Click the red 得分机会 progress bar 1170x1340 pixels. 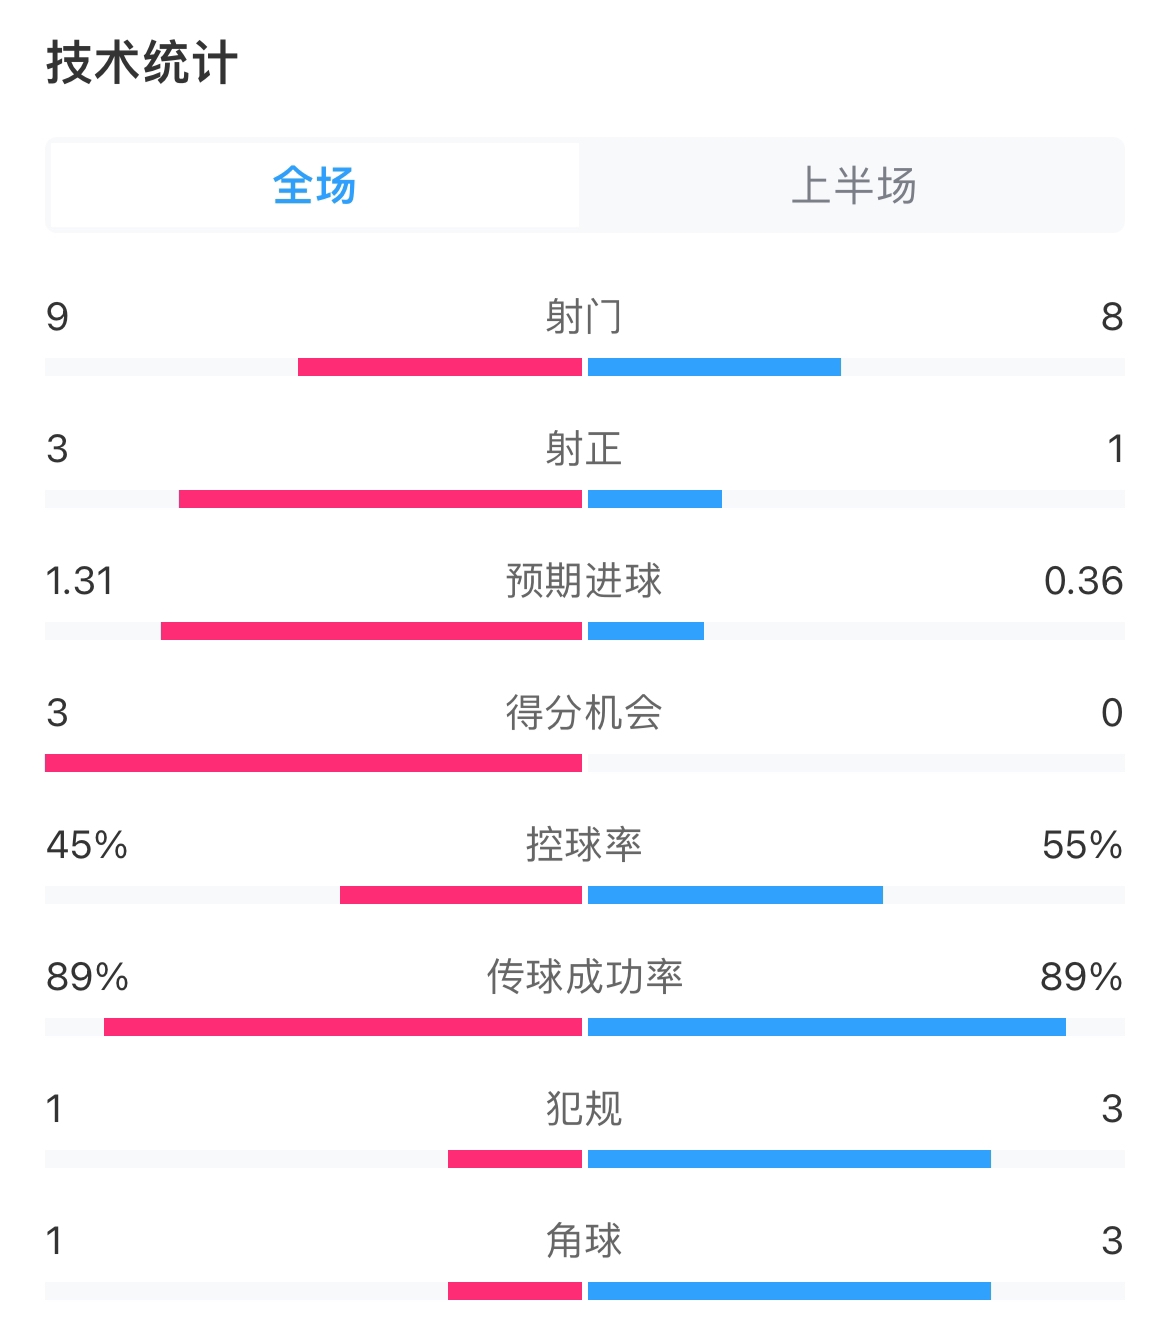pyautogui.click(x=313, y=763)
